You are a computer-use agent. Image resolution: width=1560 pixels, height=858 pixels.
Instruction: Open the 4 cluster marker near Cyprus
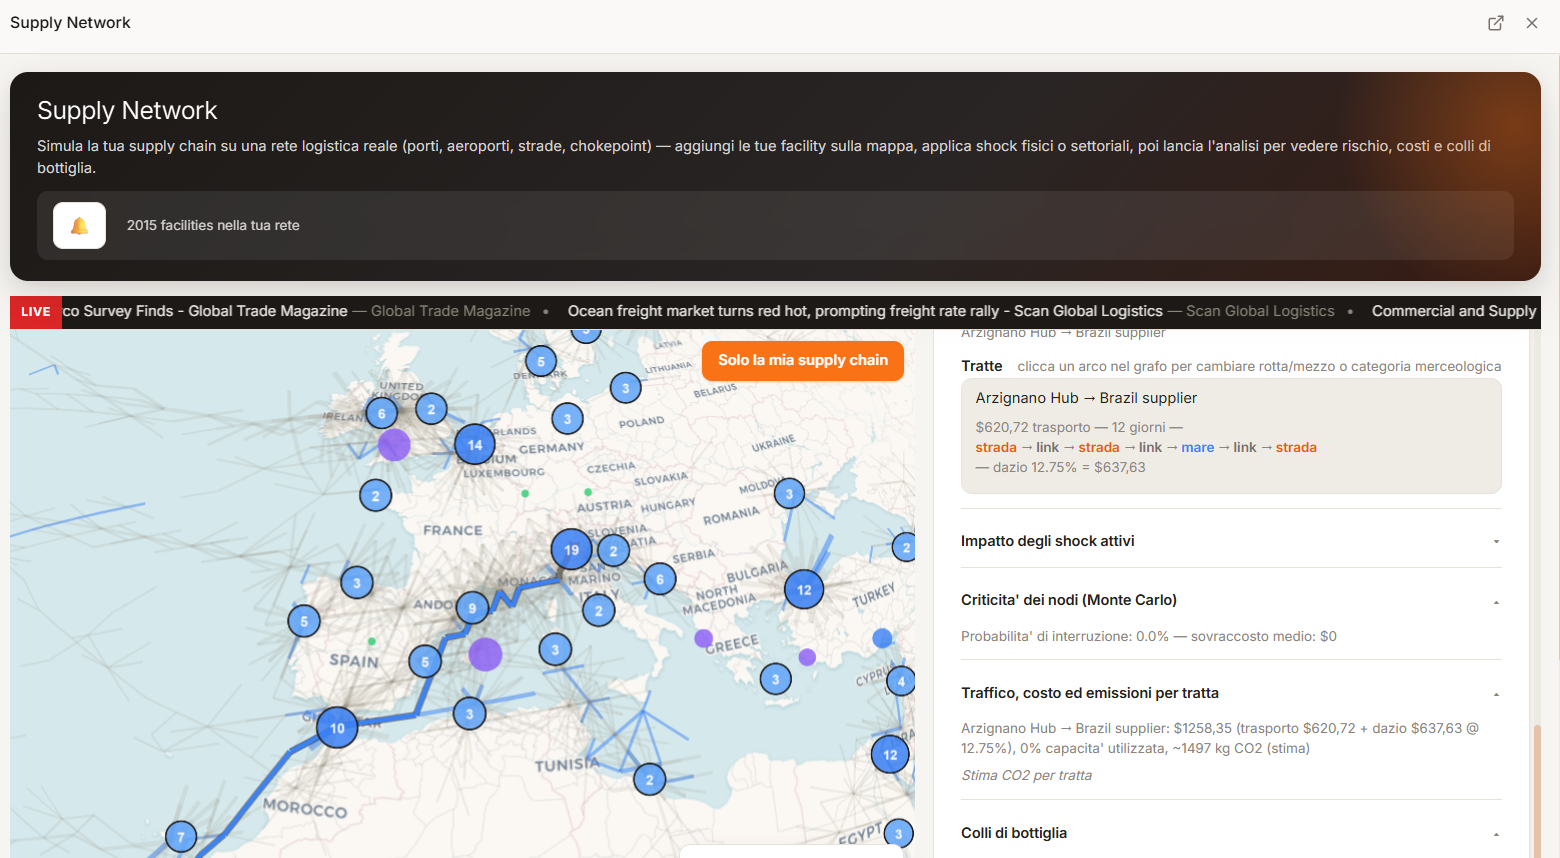click(901, 682)
